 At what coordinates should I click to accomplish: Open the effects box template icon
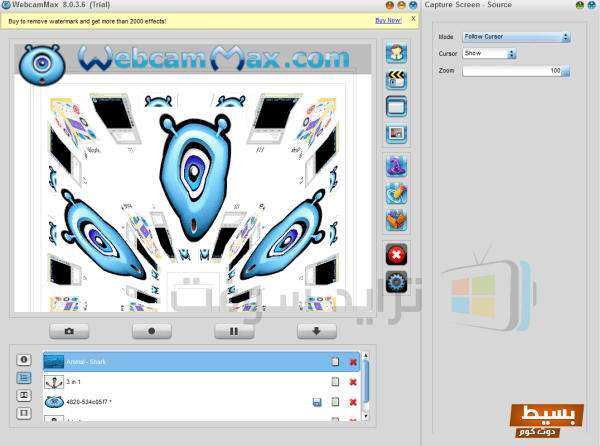coord(396,220)
